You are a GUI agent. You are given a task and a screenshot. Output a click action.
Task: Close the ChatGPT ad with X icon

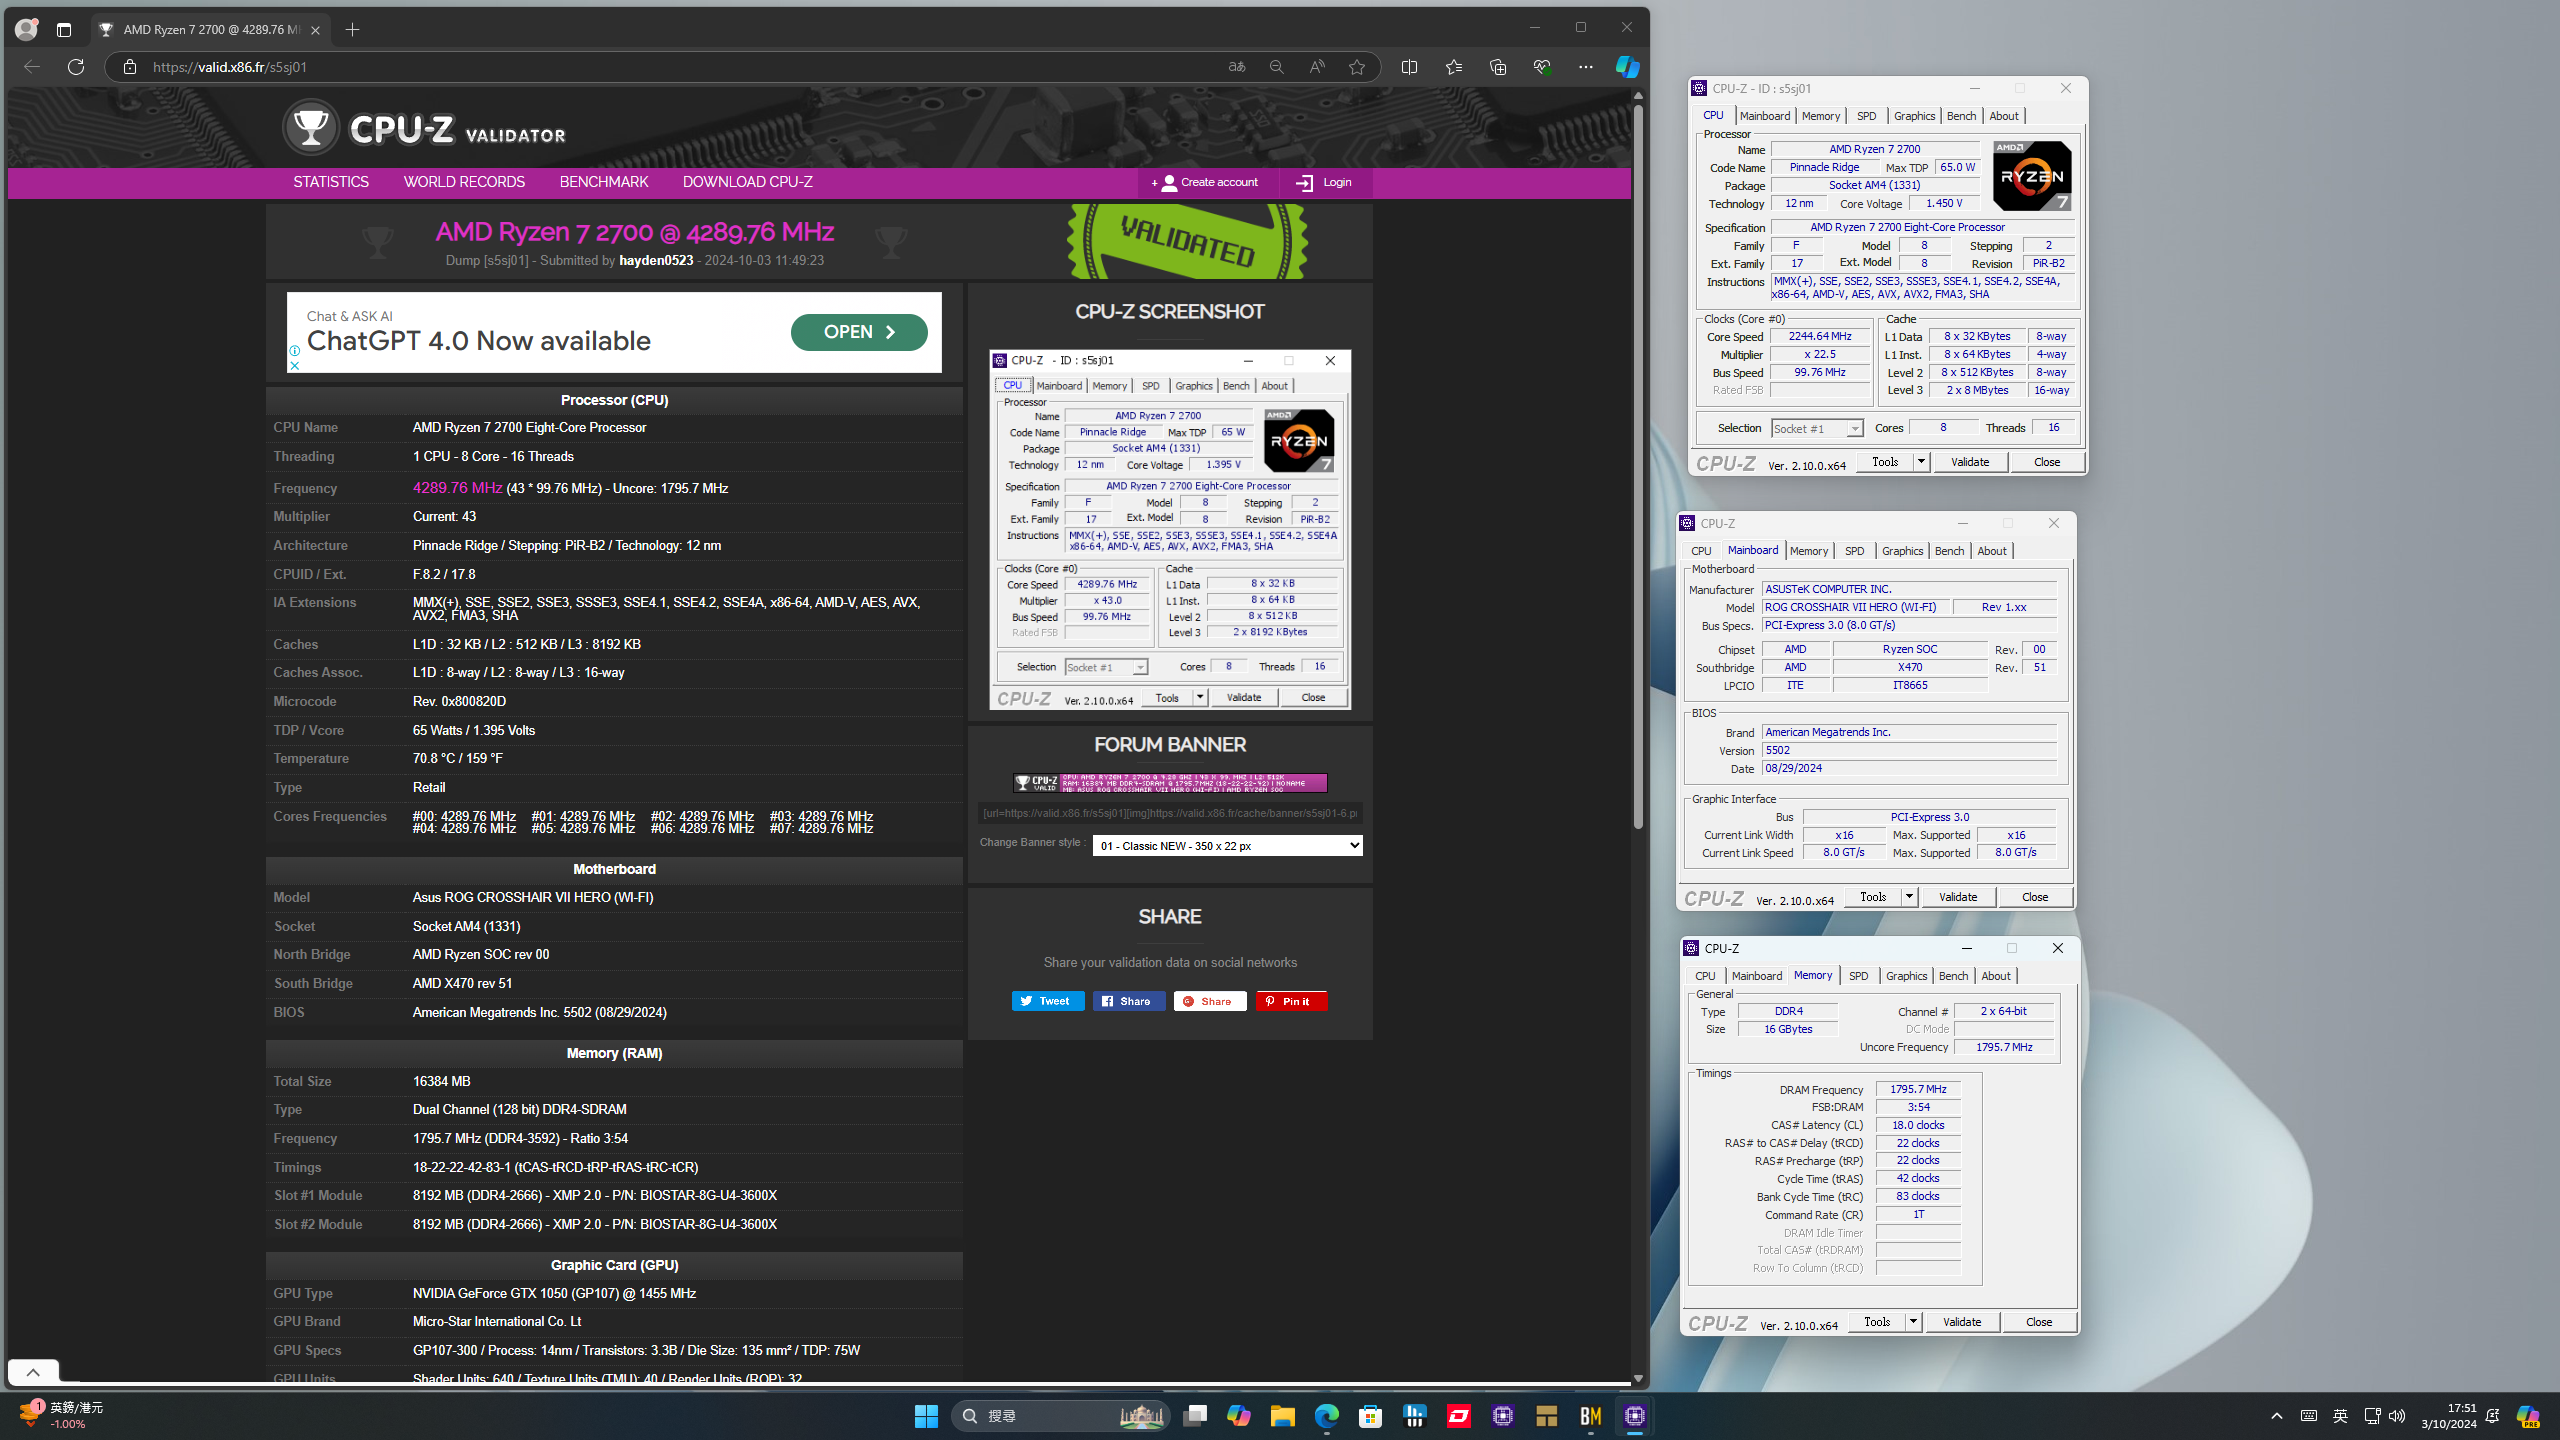click(x=294, y=366)
